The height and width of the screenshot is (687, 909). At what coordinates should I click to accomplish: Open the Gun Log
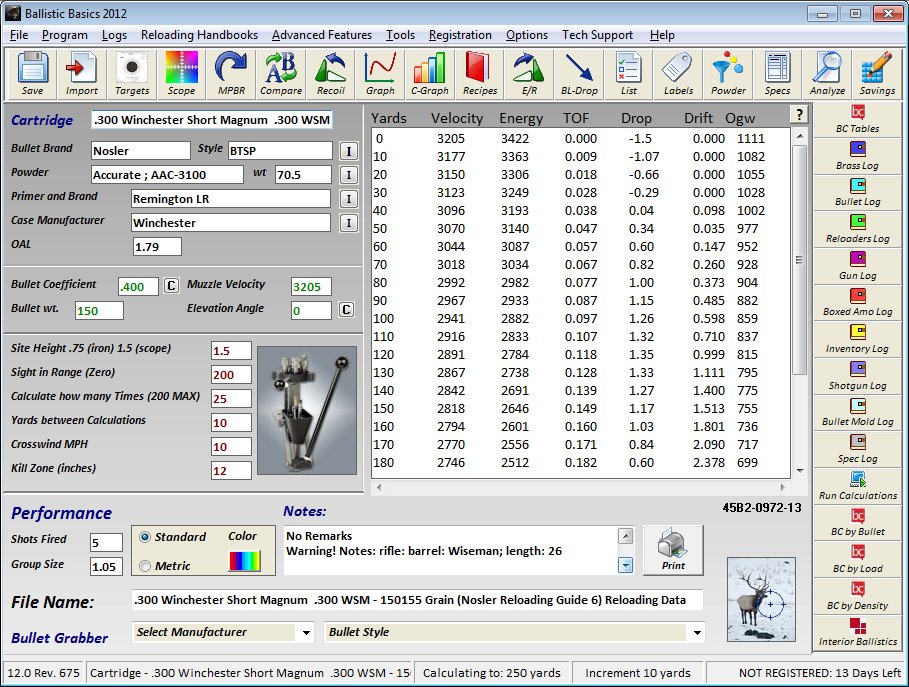pyautogui.click(x=857, y=267)
